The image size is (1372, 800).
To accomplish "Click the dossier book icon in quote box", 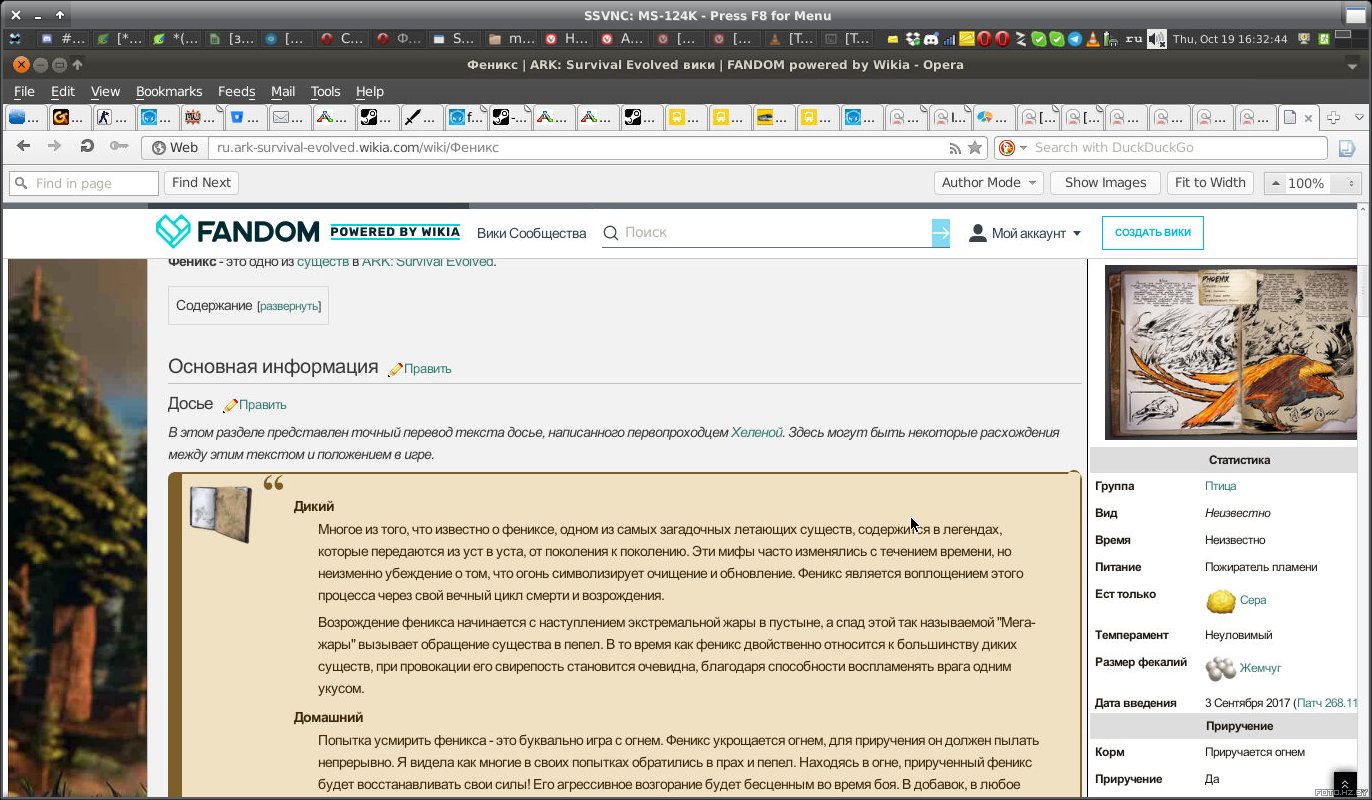I will click(x=220, y=514).
